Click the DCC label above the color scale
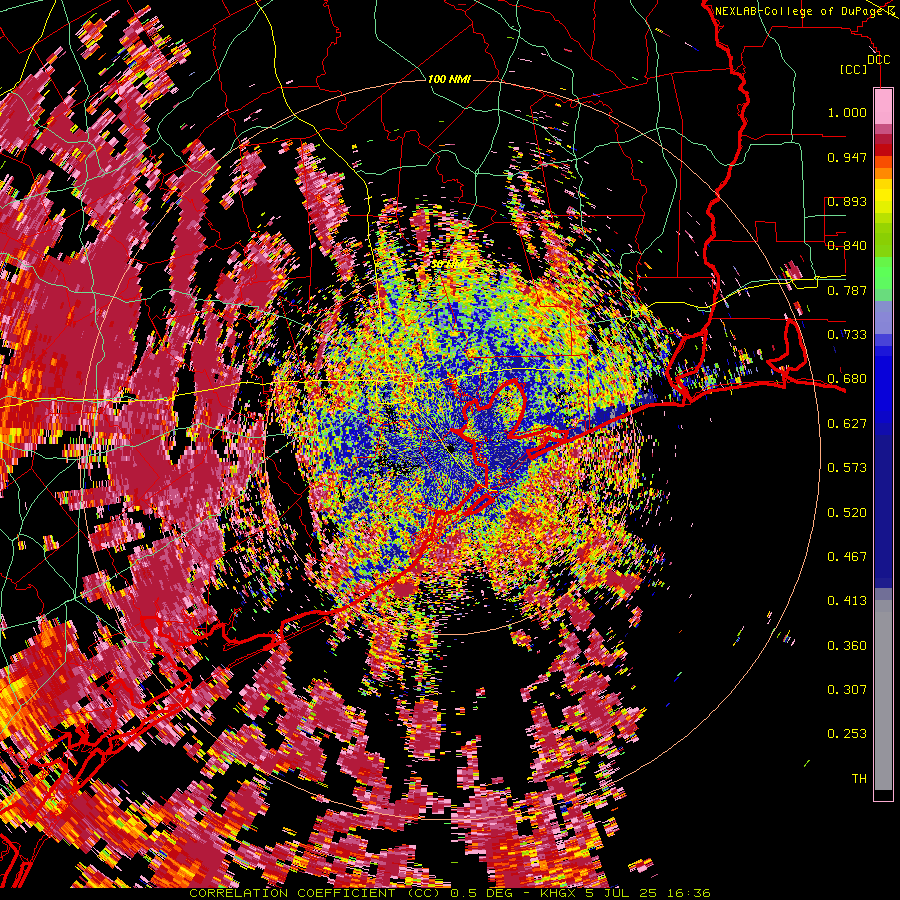Viewport: 900px width, 900px height. tap(878, 60)
